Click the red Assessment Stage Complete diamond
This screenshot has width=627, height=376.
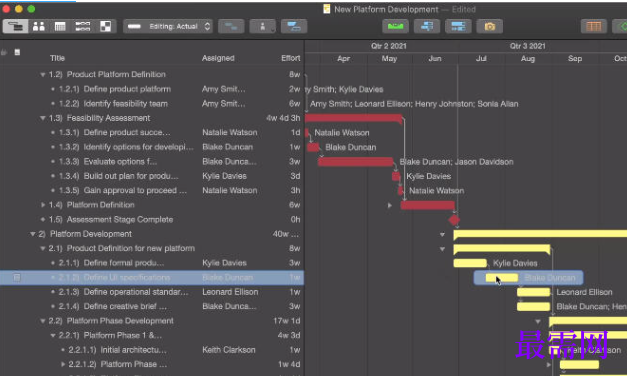(454, 220)
